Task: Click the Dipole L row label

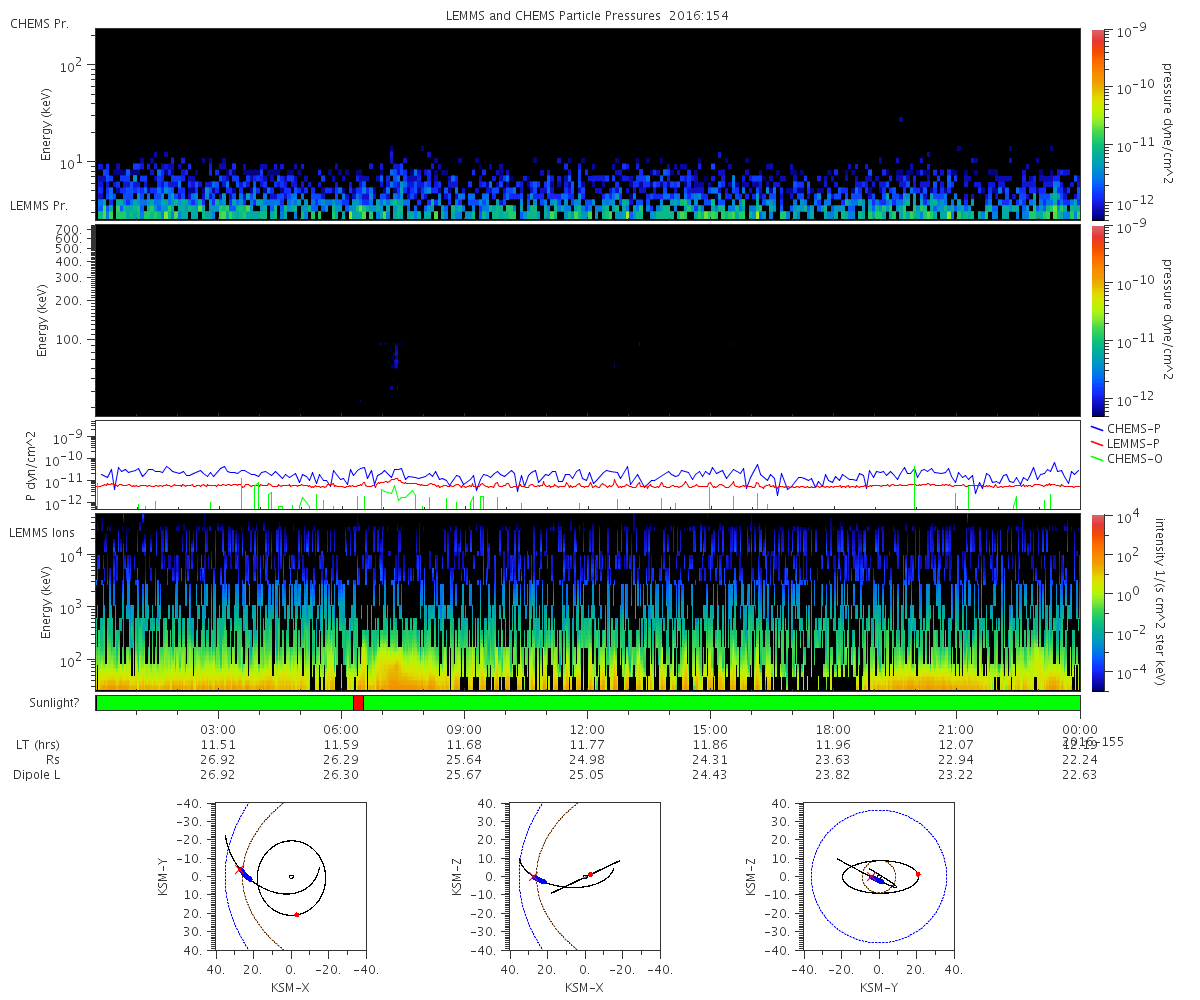Action: click(36, 775)
